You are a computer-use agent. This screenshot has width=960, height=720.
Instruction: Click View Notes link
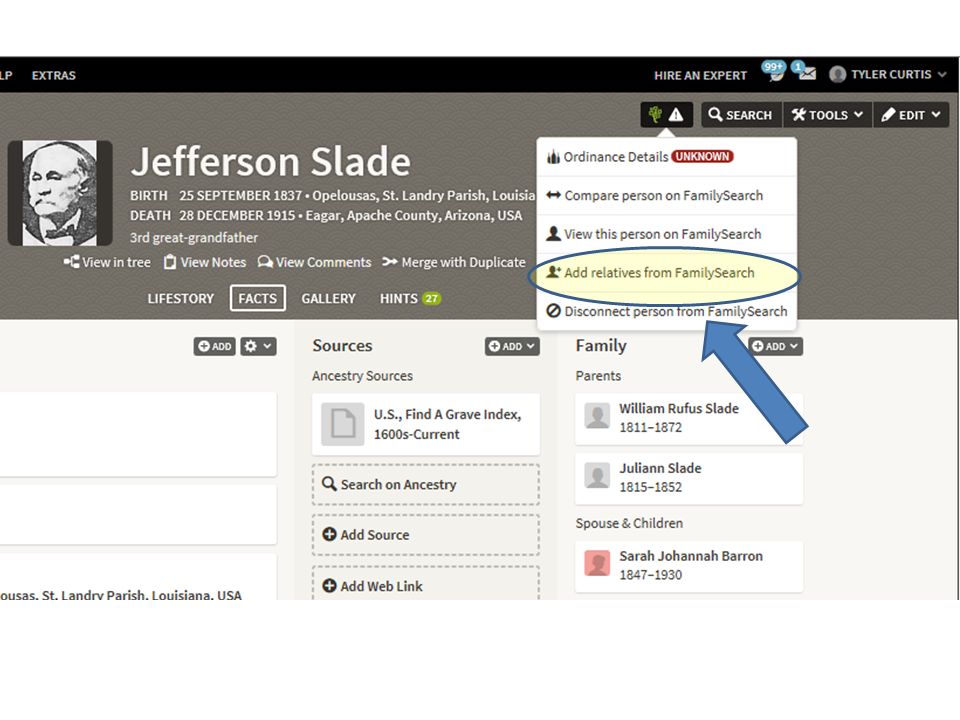pyautogui.click(x=205, y=262)
